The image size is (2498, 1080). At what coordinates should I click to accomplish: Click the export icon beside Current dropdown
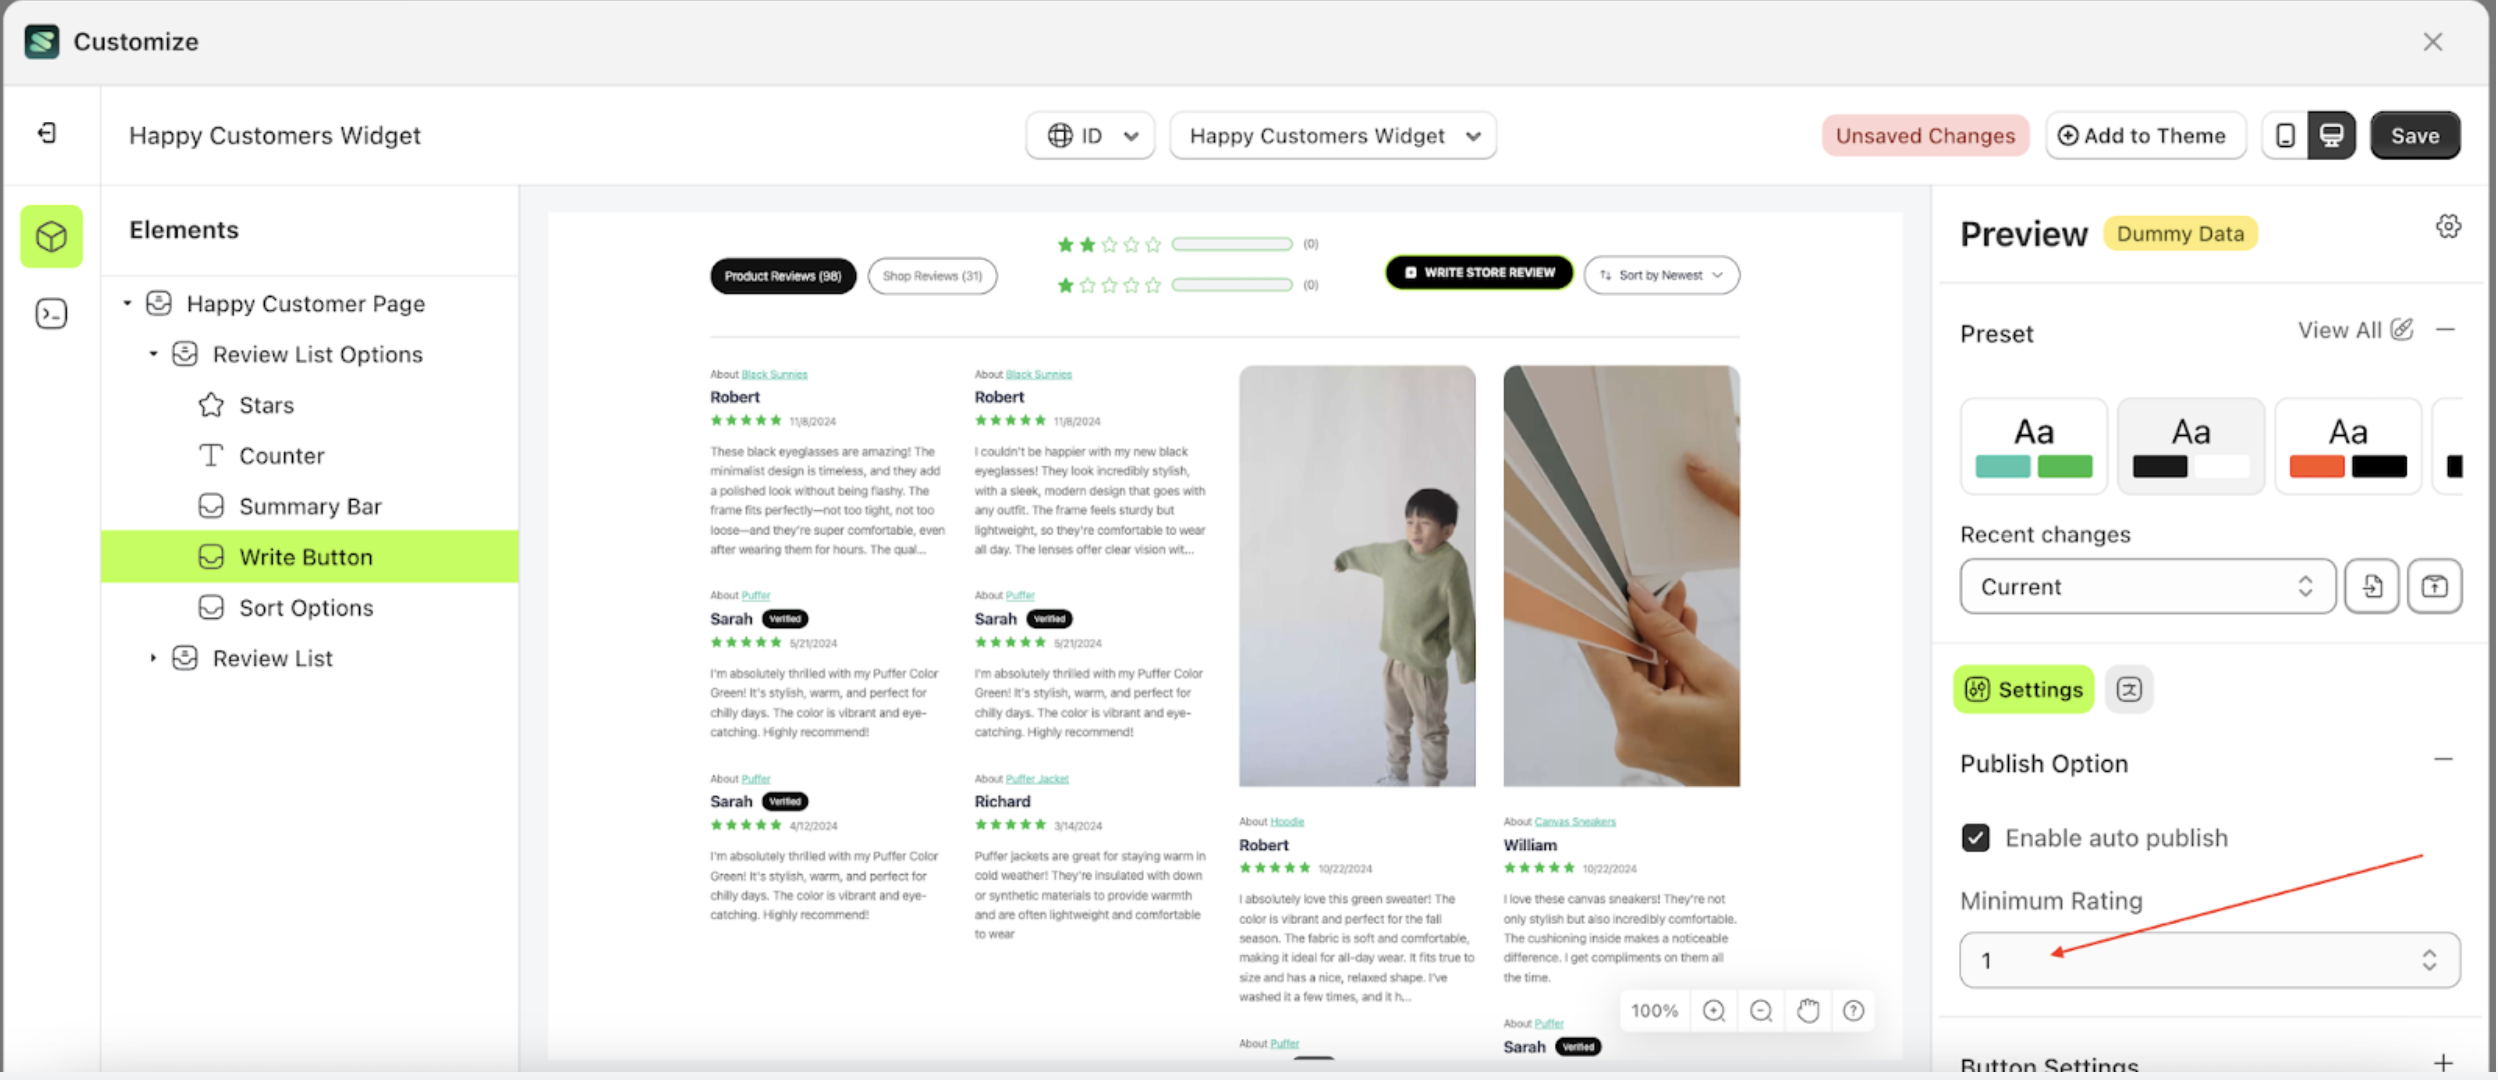tap(2433, 586)
